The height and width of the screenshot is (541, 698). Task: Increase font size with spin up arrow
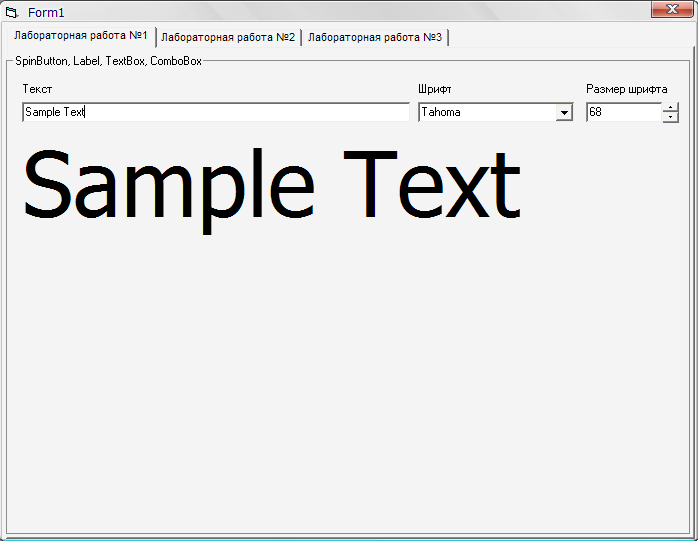670,107
